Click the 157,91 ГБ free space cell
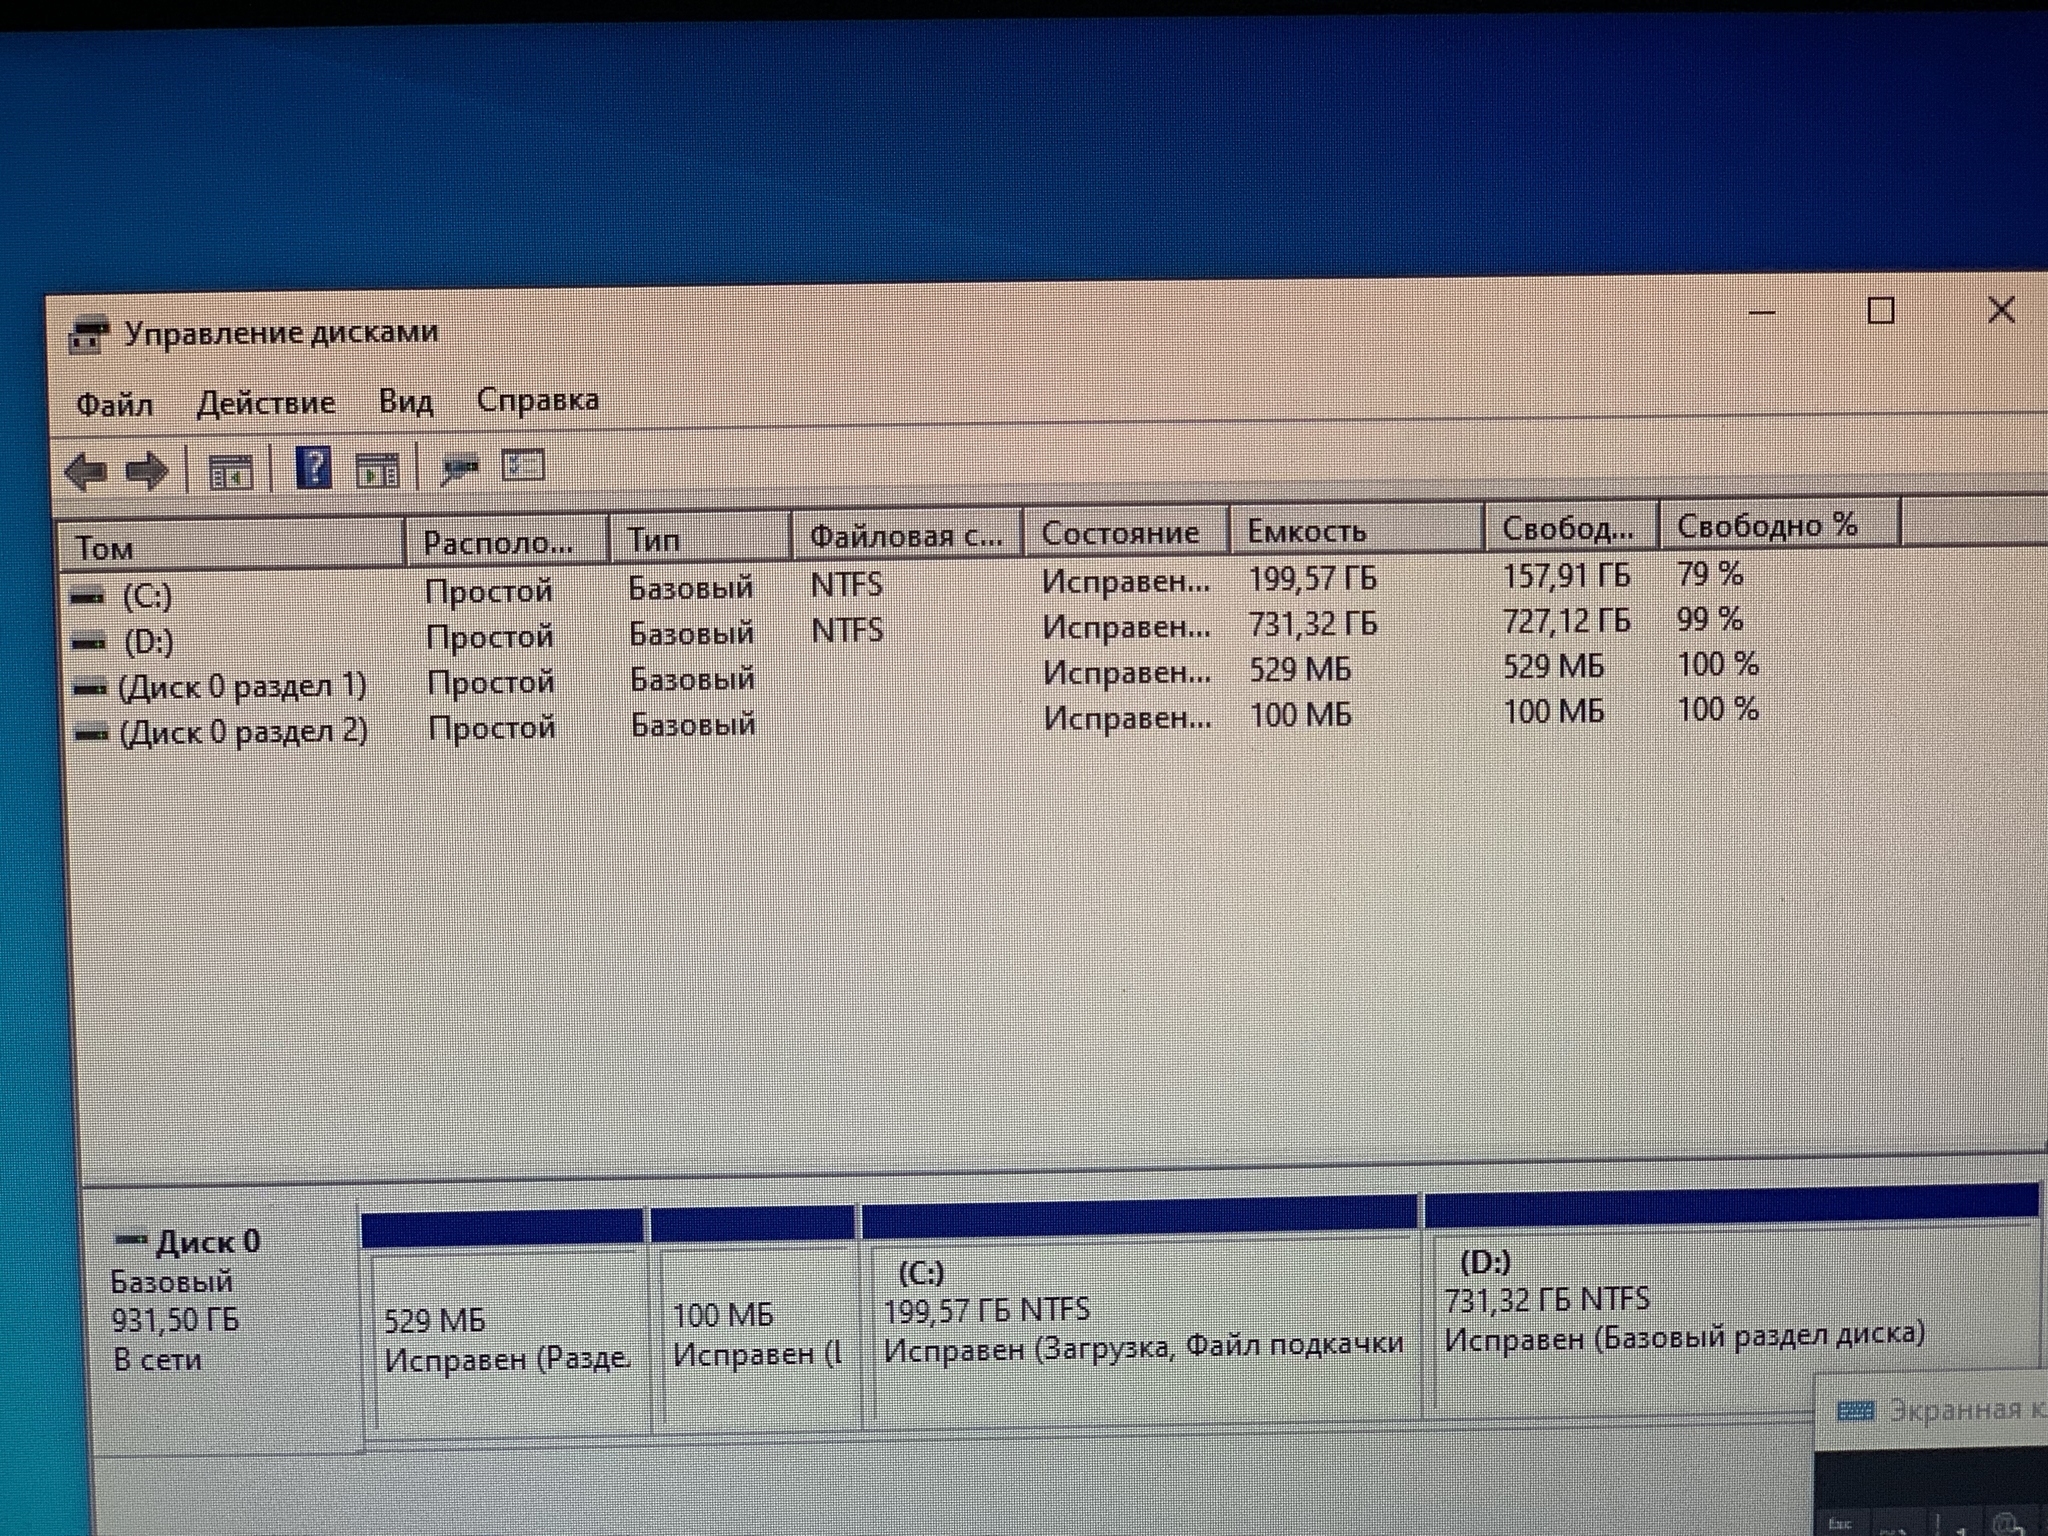Viewport: 2048px width, 1536px height. (x=1567, y=575)
